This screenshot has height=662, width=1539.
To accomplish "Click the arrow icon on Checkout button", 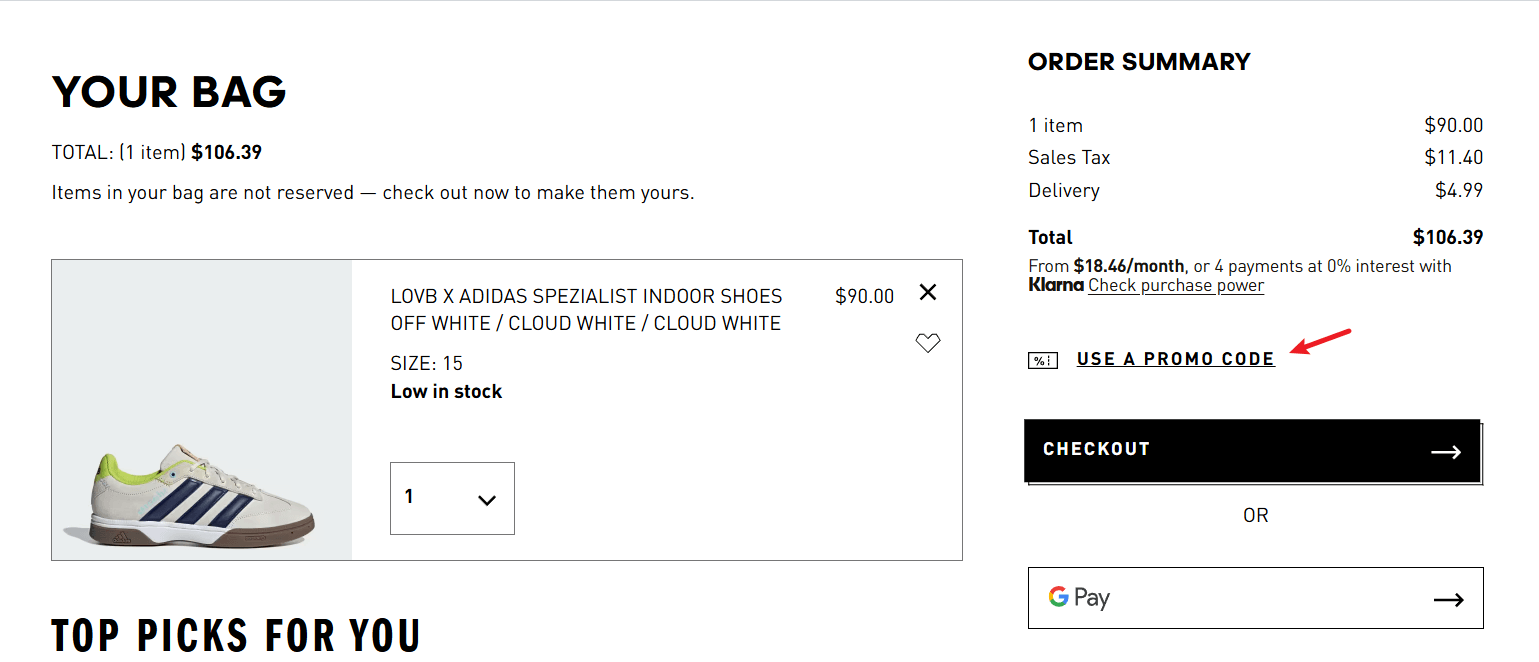I will point(1446,452).
